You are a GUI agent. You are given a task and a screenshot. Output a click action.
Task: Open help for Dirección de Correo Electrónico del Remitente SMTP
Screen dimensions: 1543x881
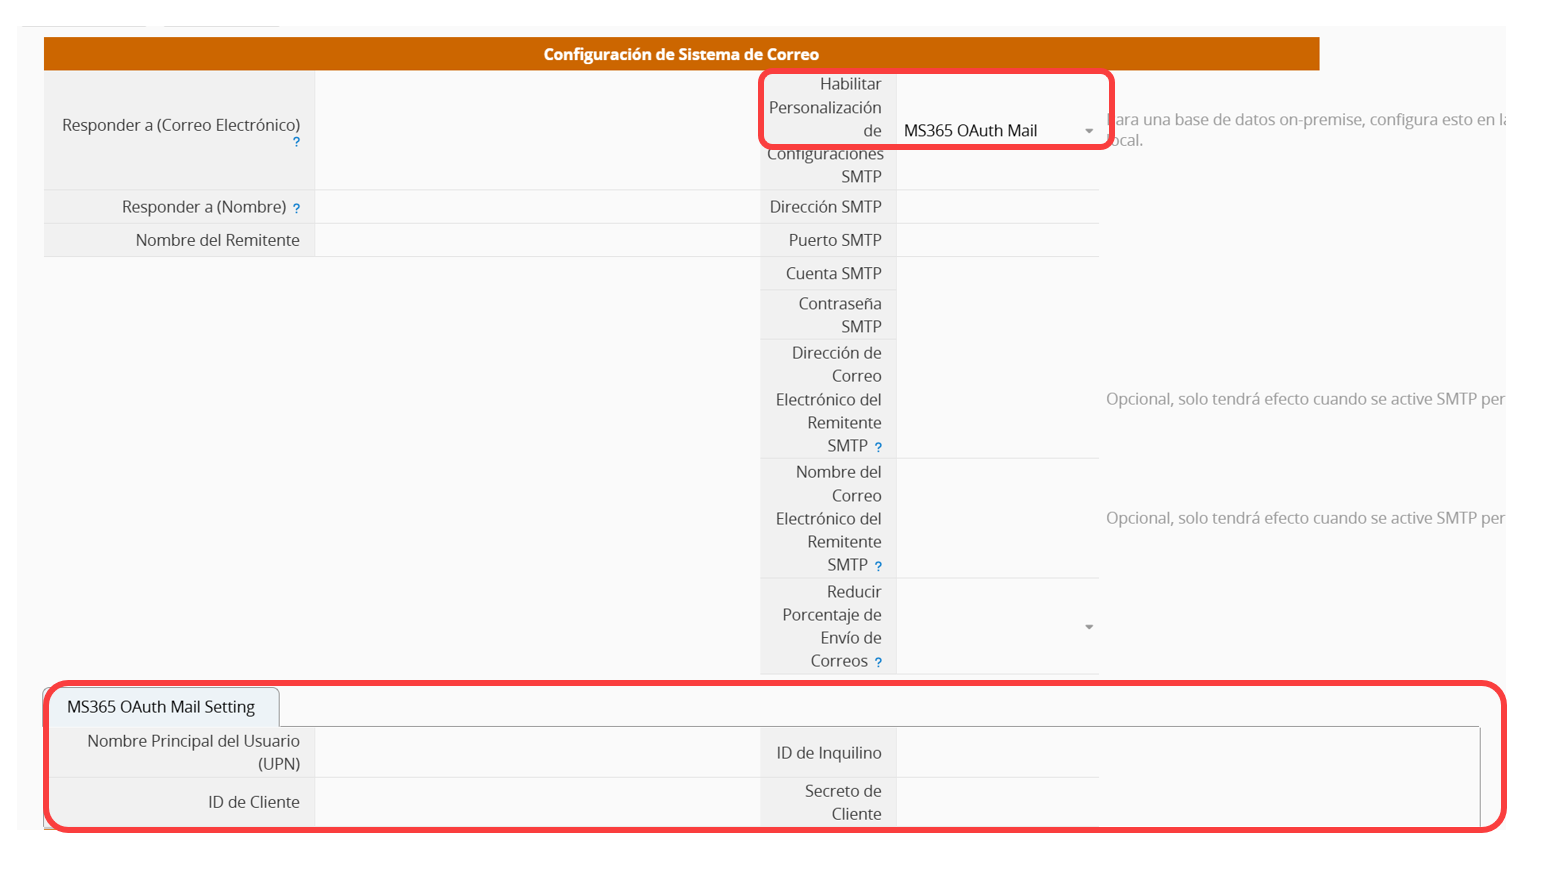(x=878, y=447)
